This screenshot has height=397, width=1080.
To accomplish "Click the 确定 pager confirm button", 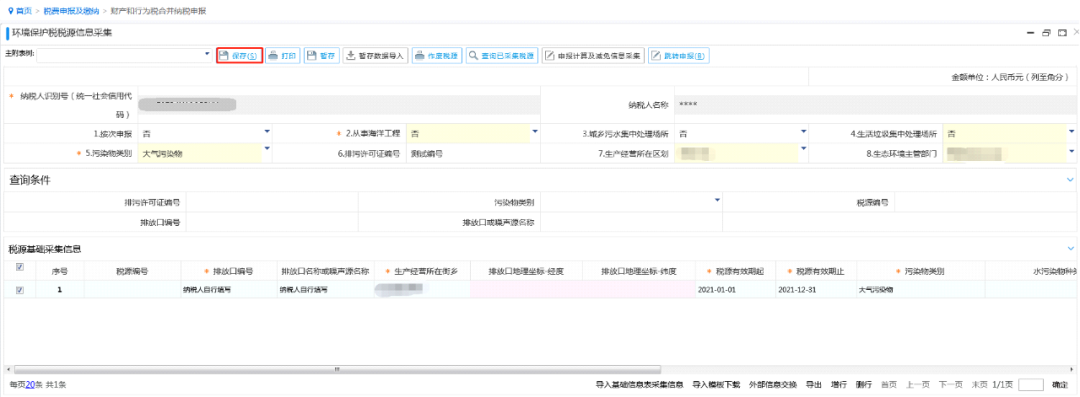I will (x=1060, y=385).
